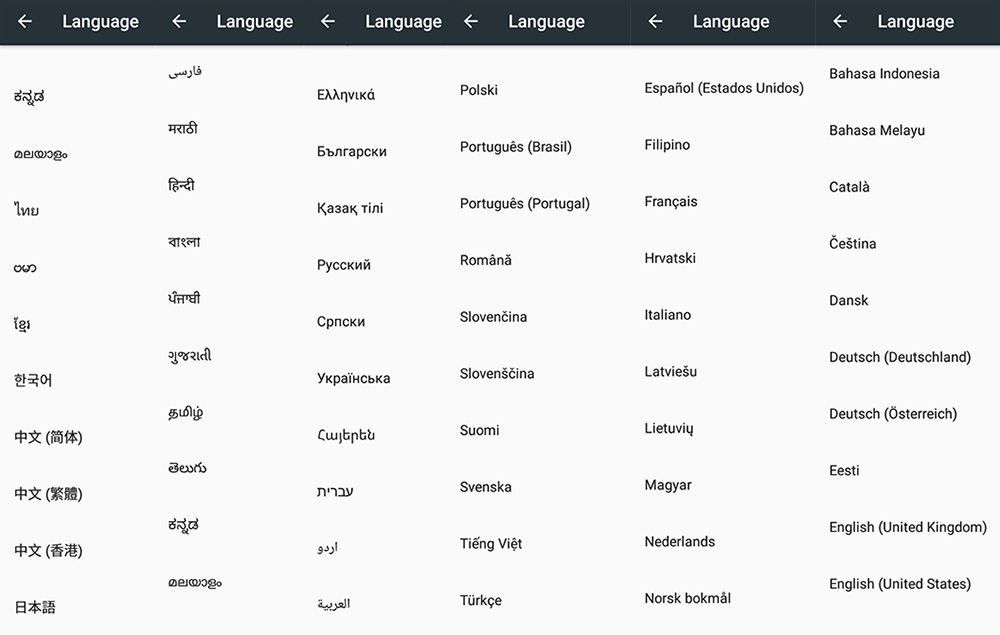
Task: Select Bahasa Melayu language
Action: (877, 130)
